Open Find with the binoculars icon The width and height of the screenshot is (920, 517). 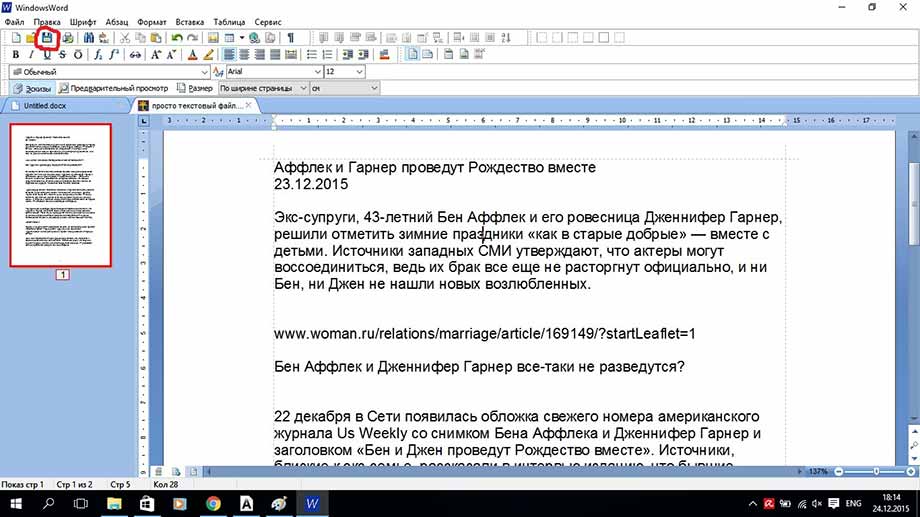89,38
